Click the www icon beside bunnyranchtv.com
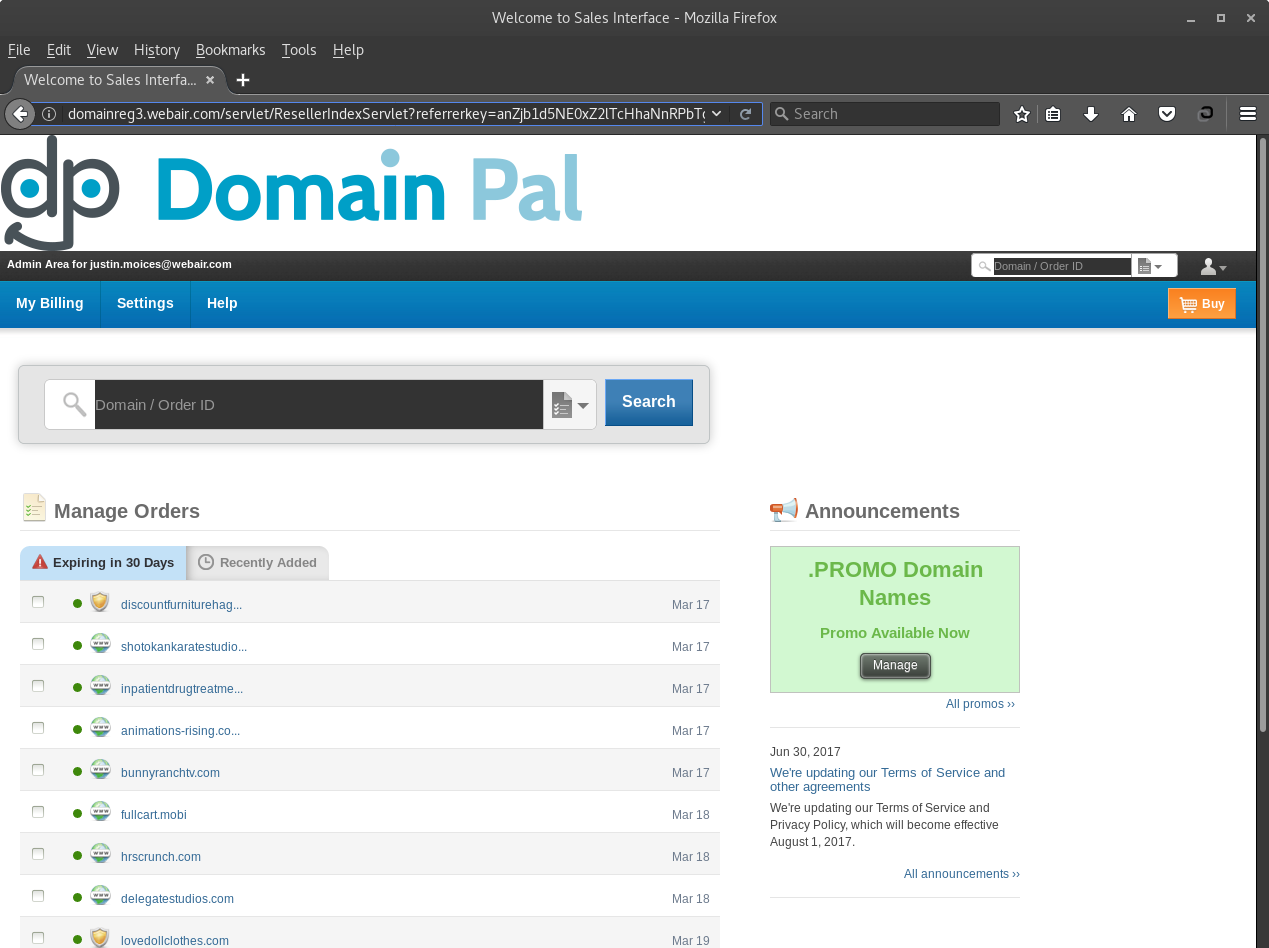 (x=100, y=770)
